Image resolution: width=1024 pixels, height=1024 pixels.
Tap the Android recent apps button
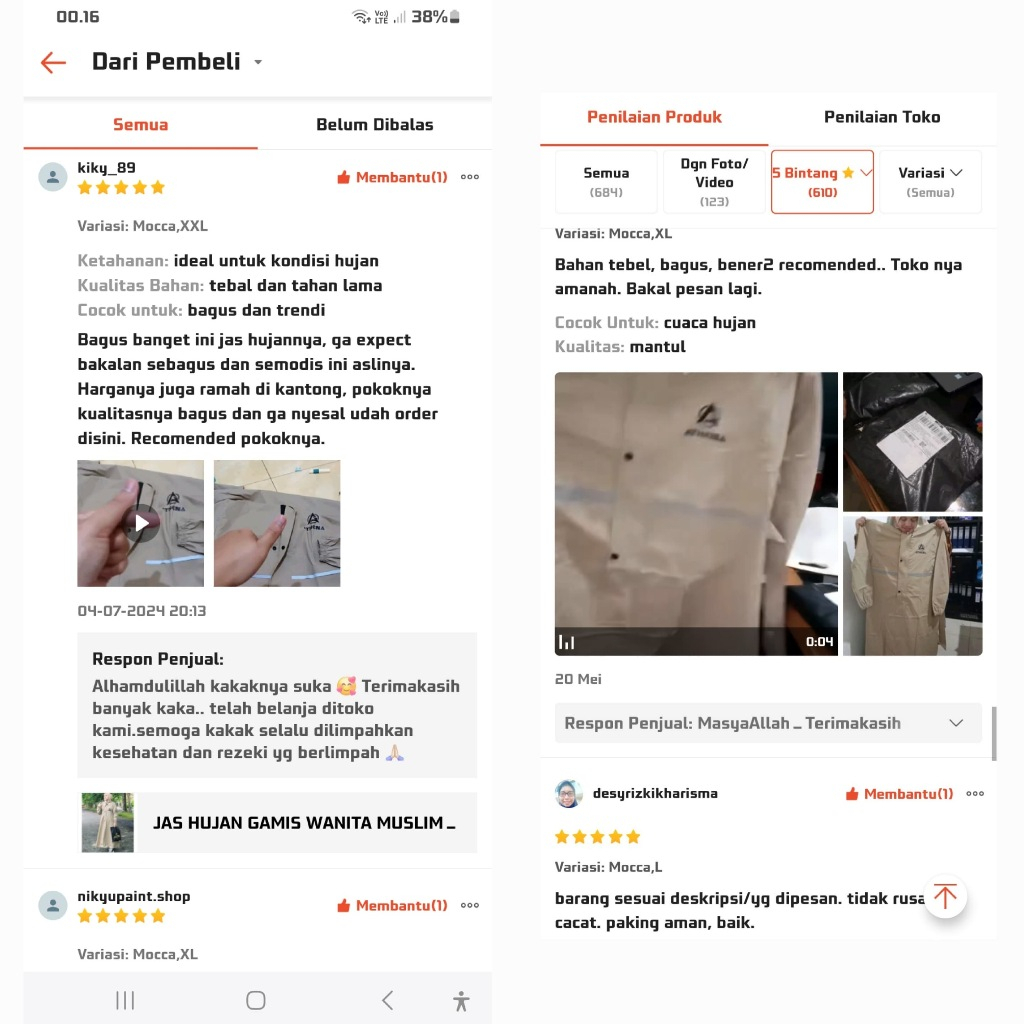point(125,1000)
